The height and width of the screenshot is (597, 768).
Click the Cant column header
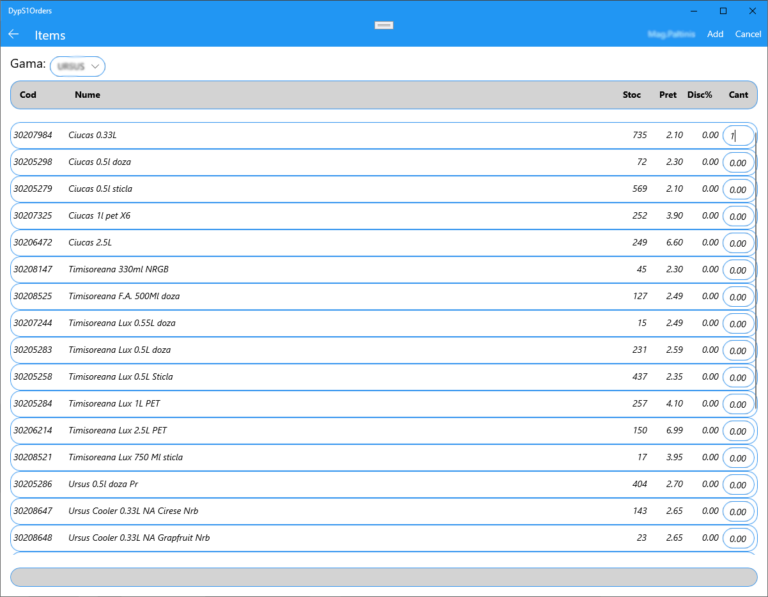738,95
